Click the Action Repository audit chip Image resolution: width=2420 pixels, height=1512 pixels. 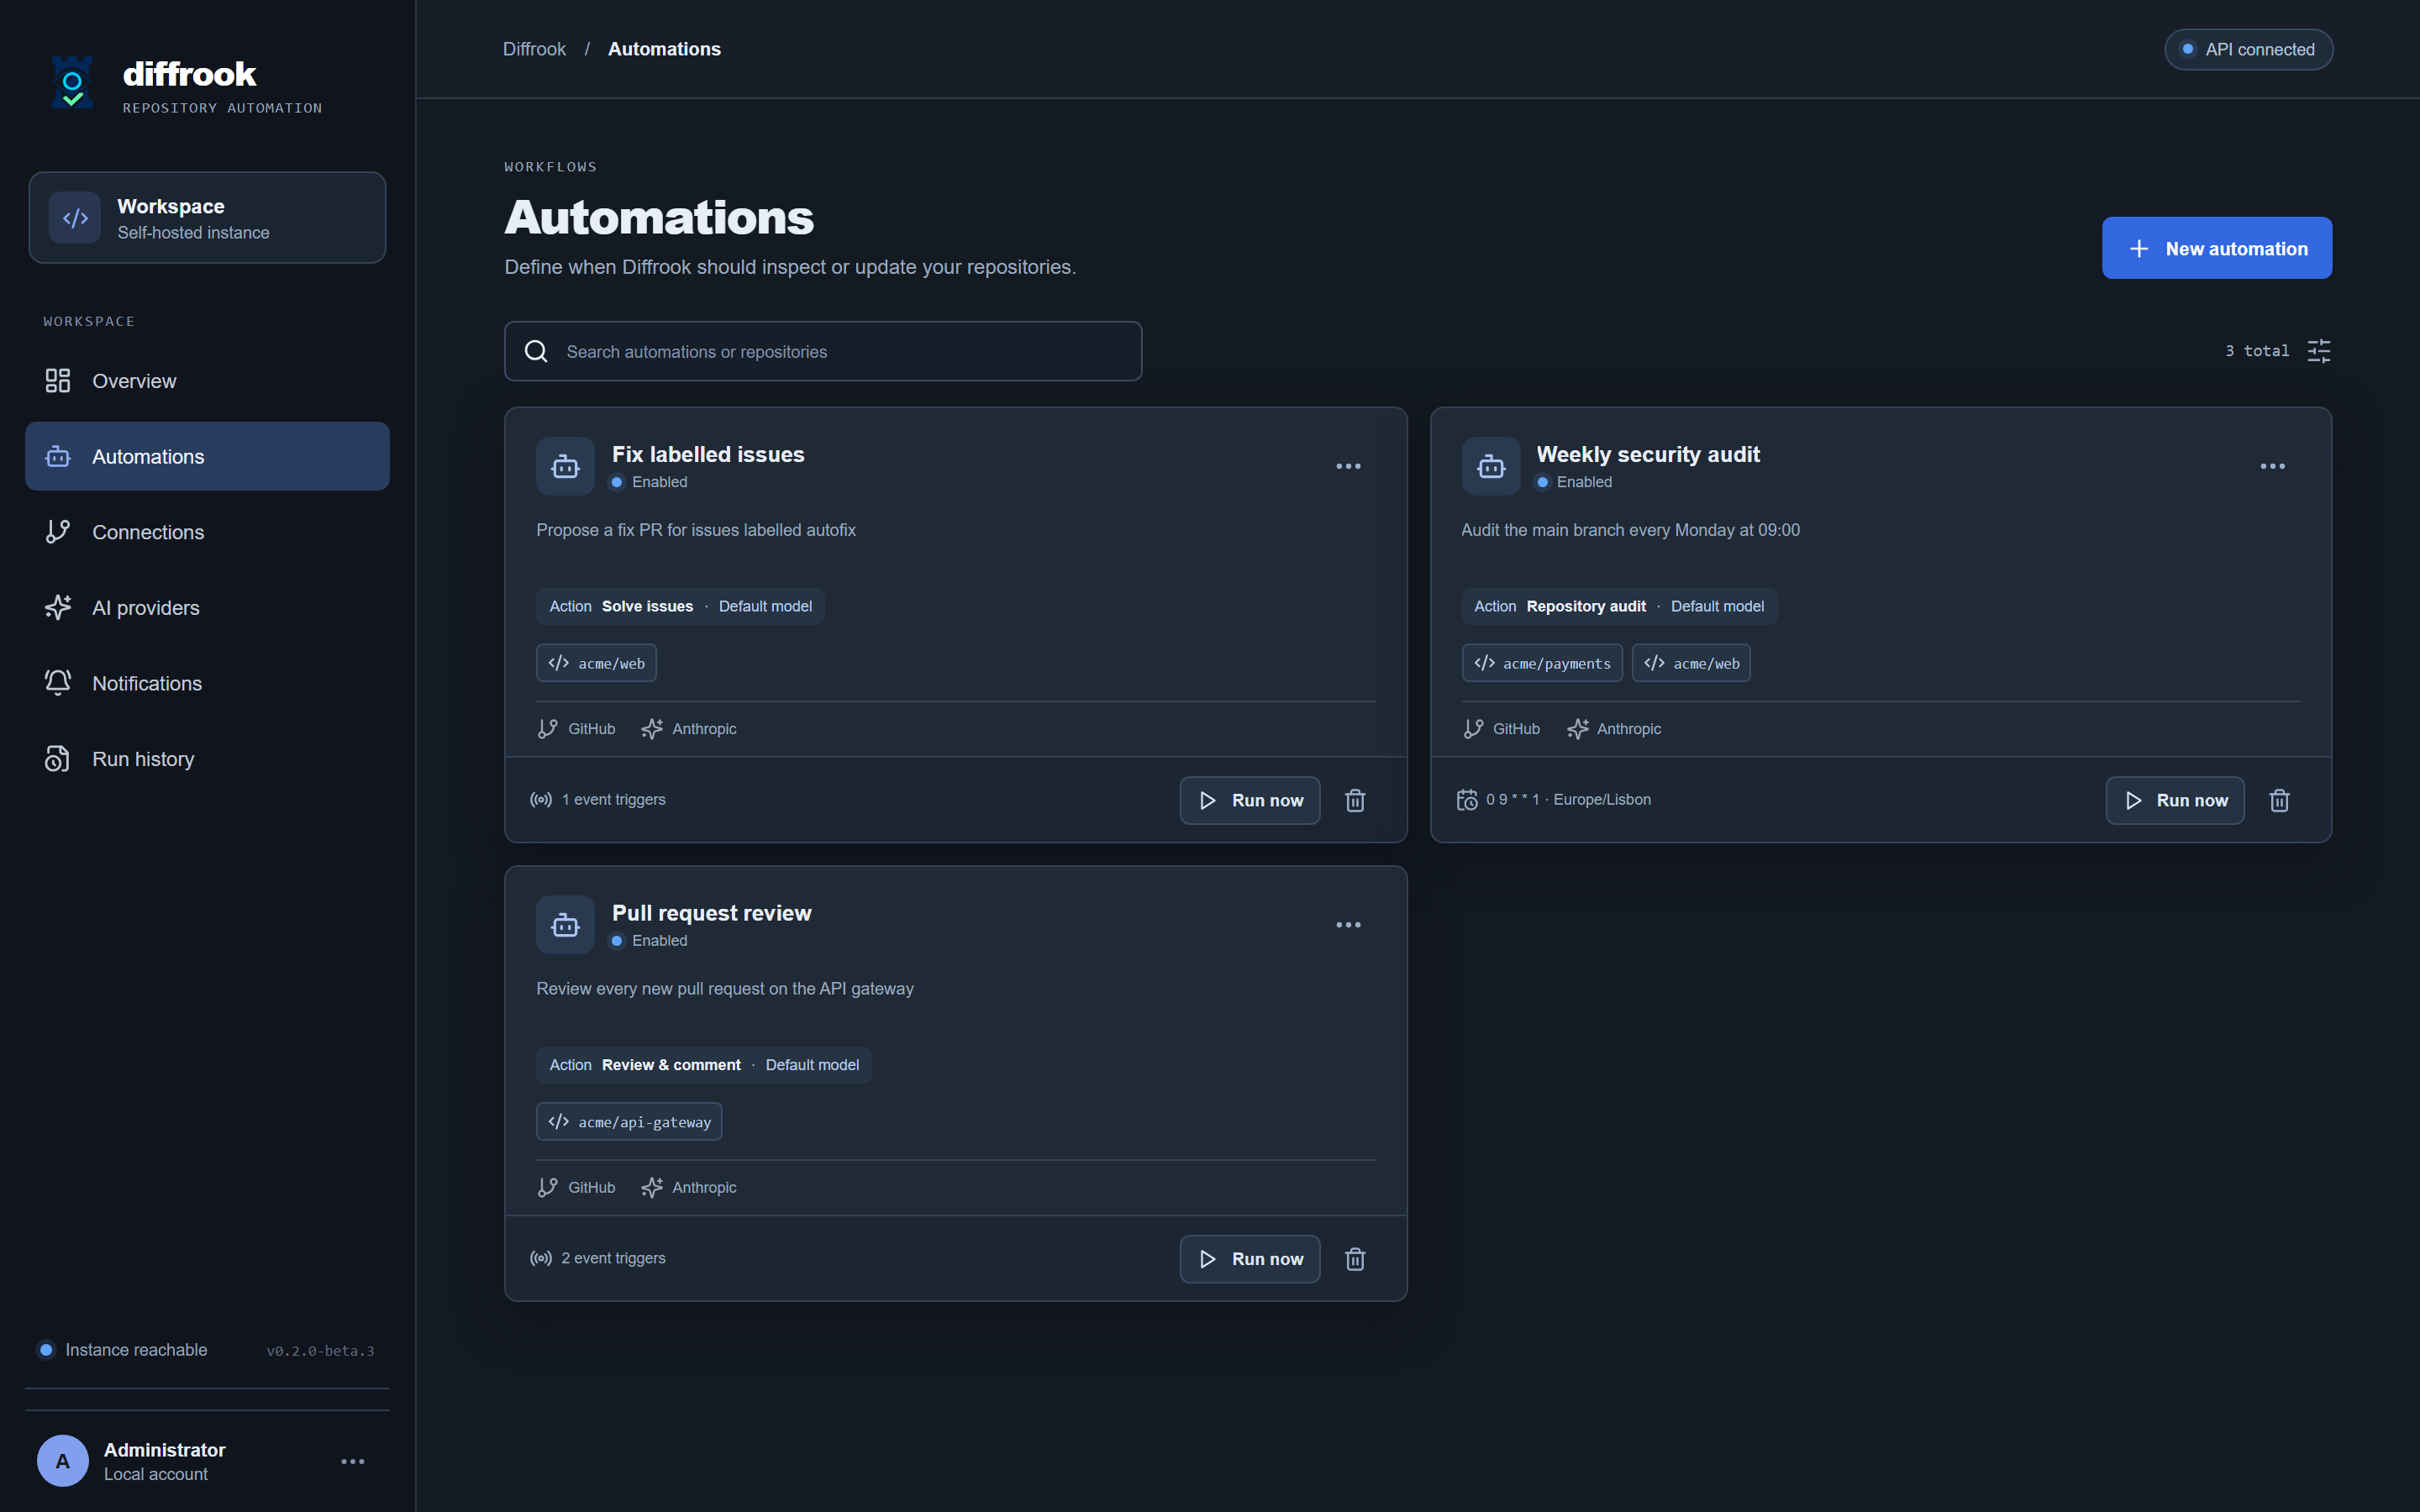point(1619,606)
